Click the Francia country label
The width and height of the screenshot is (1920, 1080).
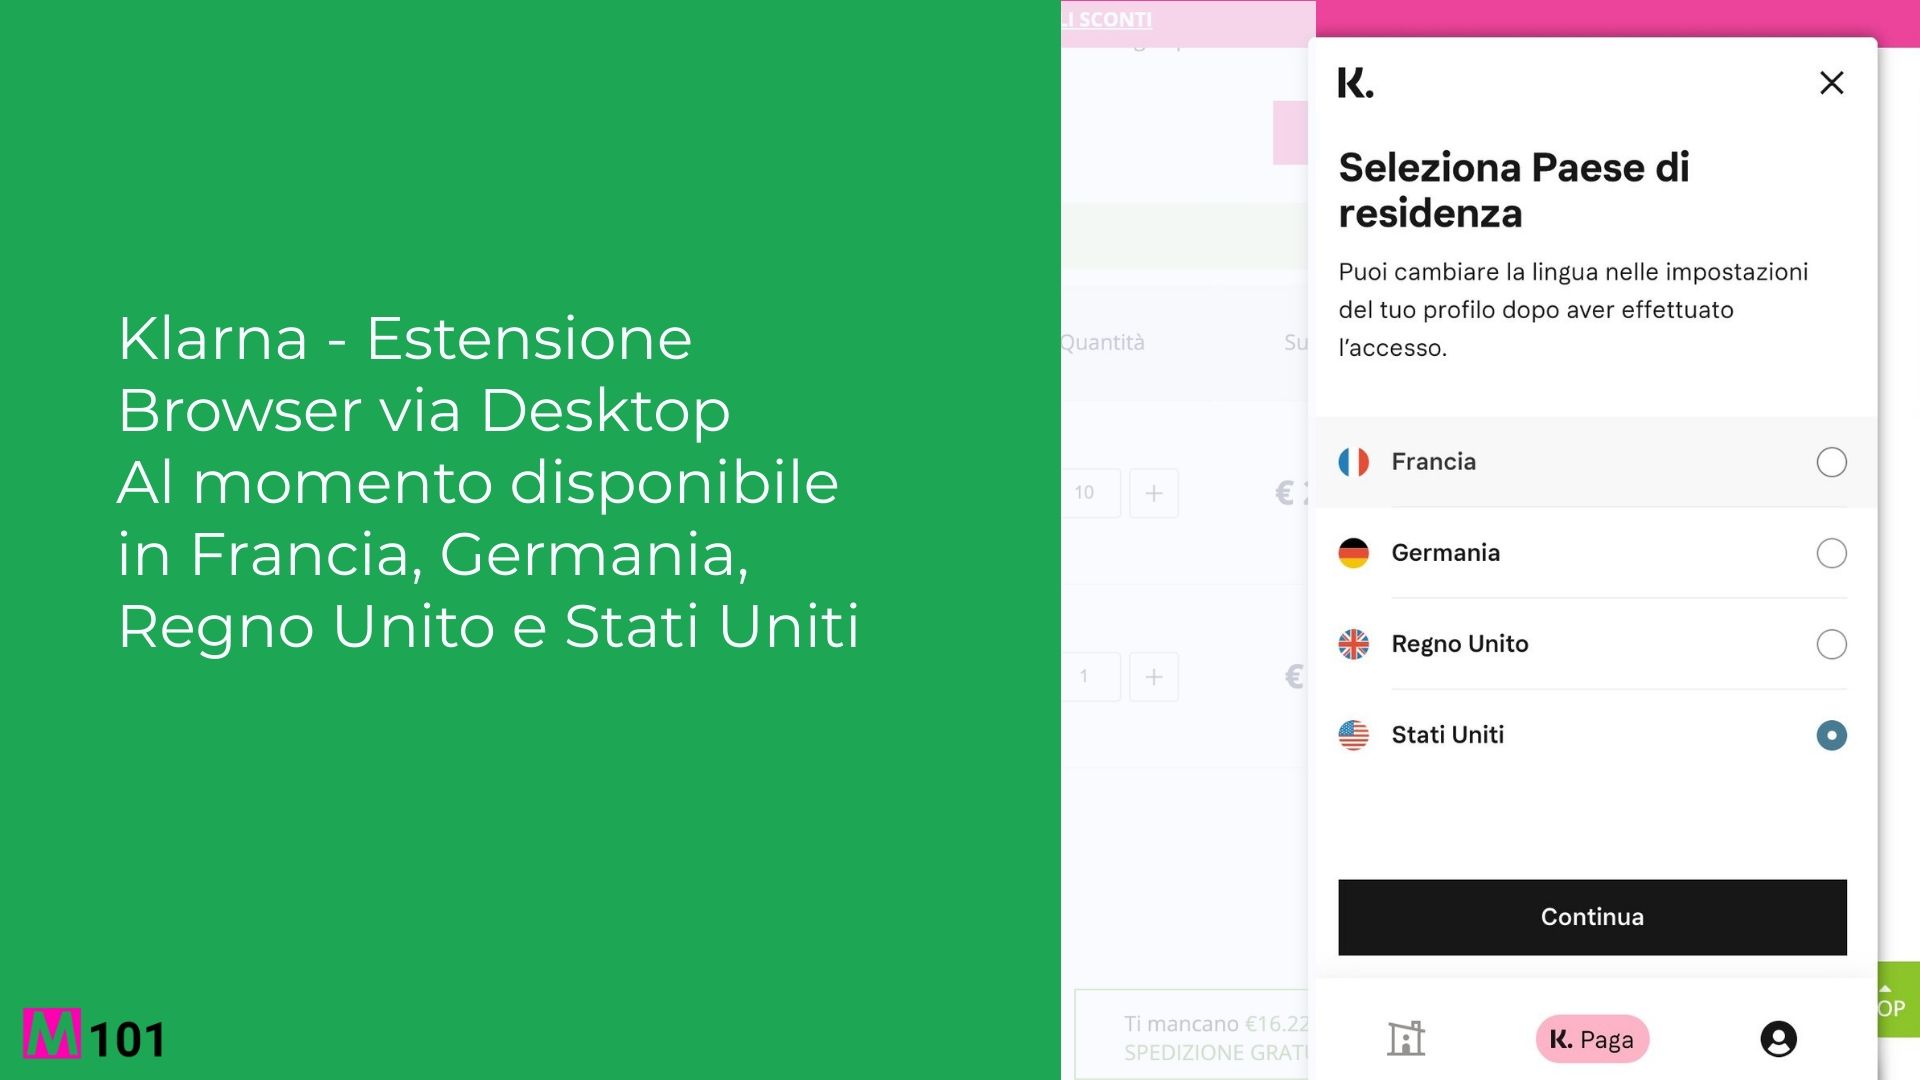1433,462
